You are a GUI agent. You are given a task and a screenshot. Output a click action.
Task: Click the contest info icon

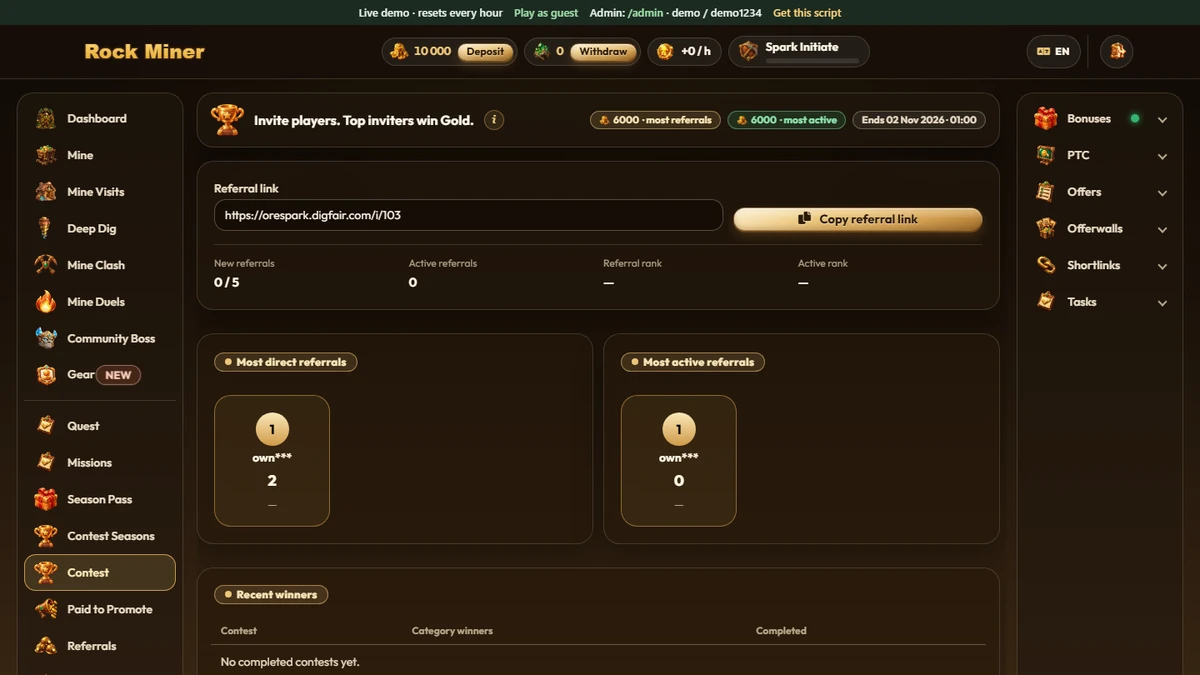[494, 120]
